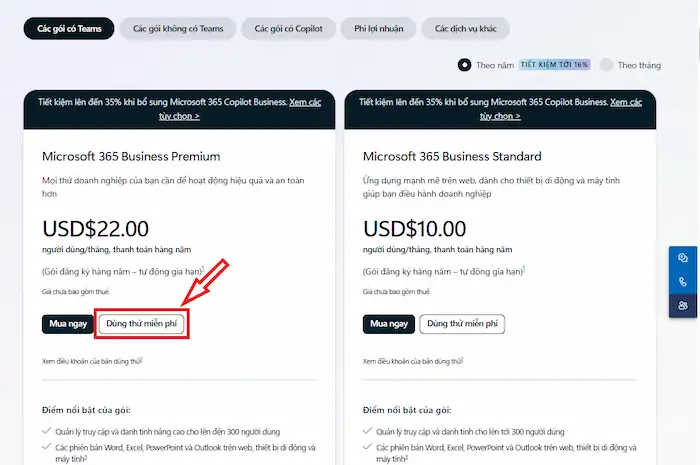The image size is (700, 465).
Task: Select the "Theo tháng" monthly billing option
Action: point(606,65)
